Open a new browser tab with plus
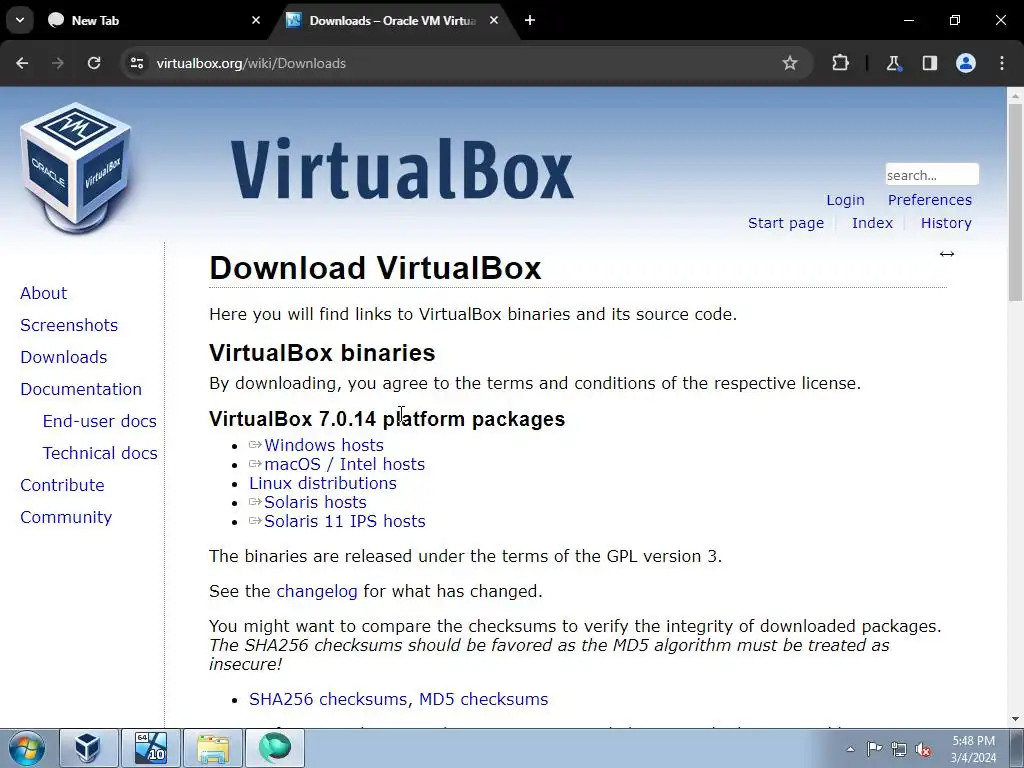 [530, 20]
